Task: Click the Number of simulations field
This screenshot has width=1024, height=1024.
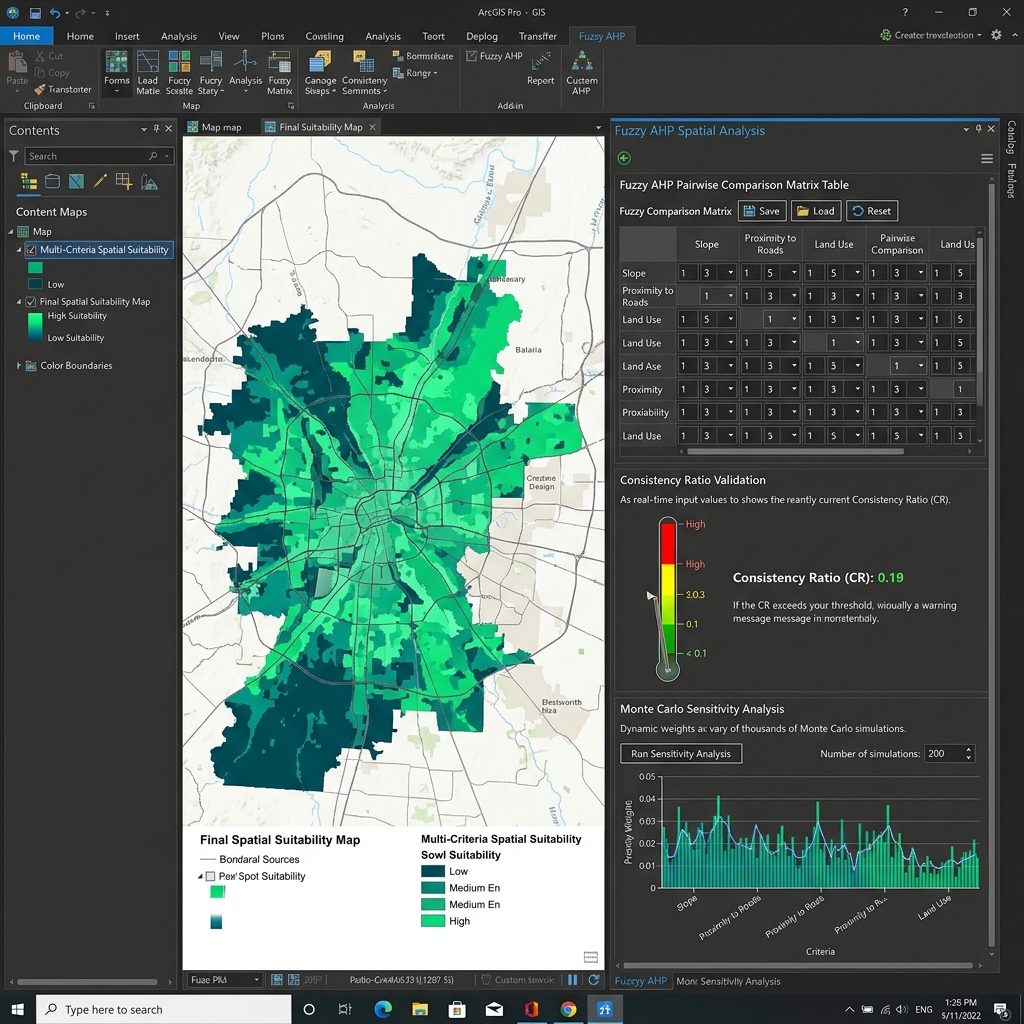Action: (944, 754)
